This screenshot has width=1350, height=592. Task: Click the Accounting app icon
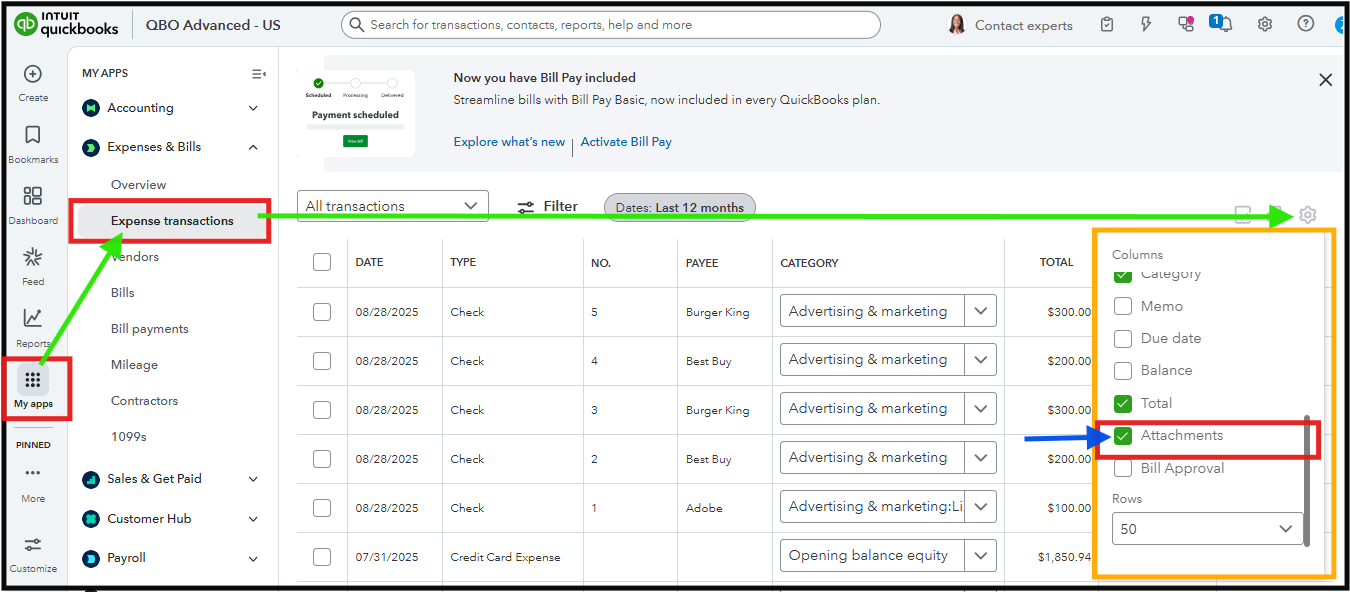[x=91, y=108]
